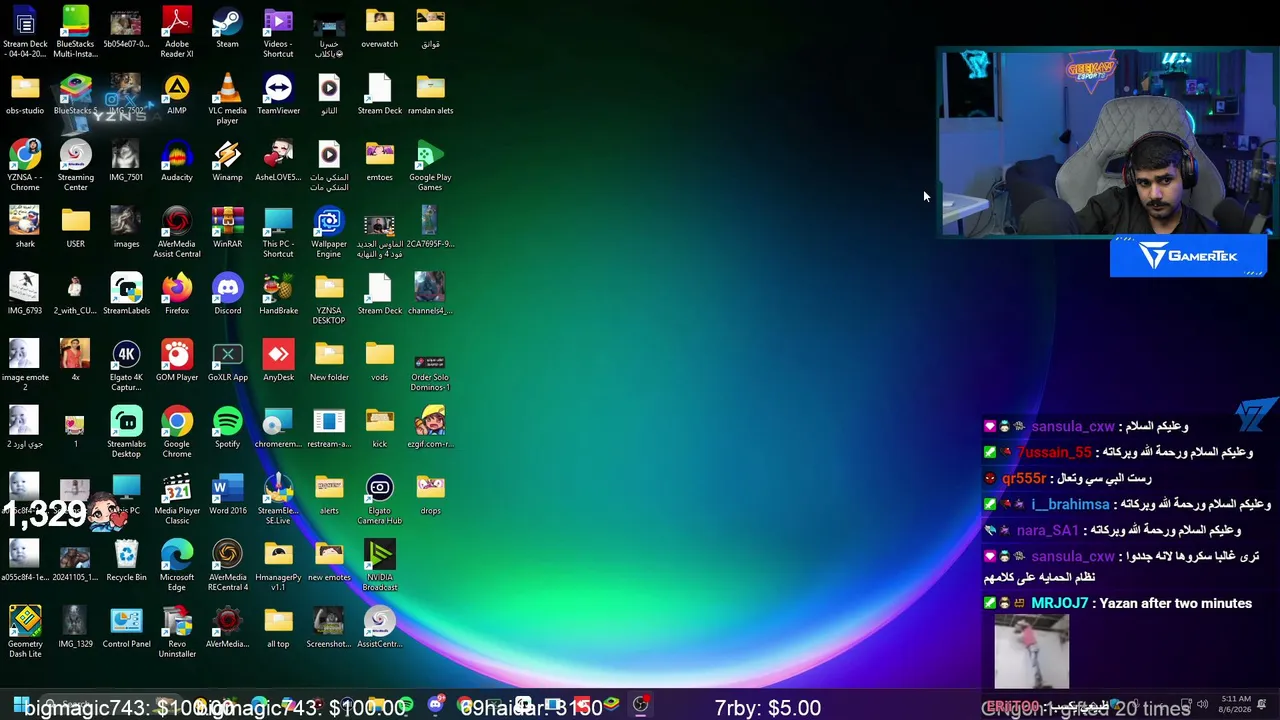The width and height of the screenshot is (1280, 720).
Task: Select the Microsoft Edge desktop icon
Action: (x=177, y=566)
